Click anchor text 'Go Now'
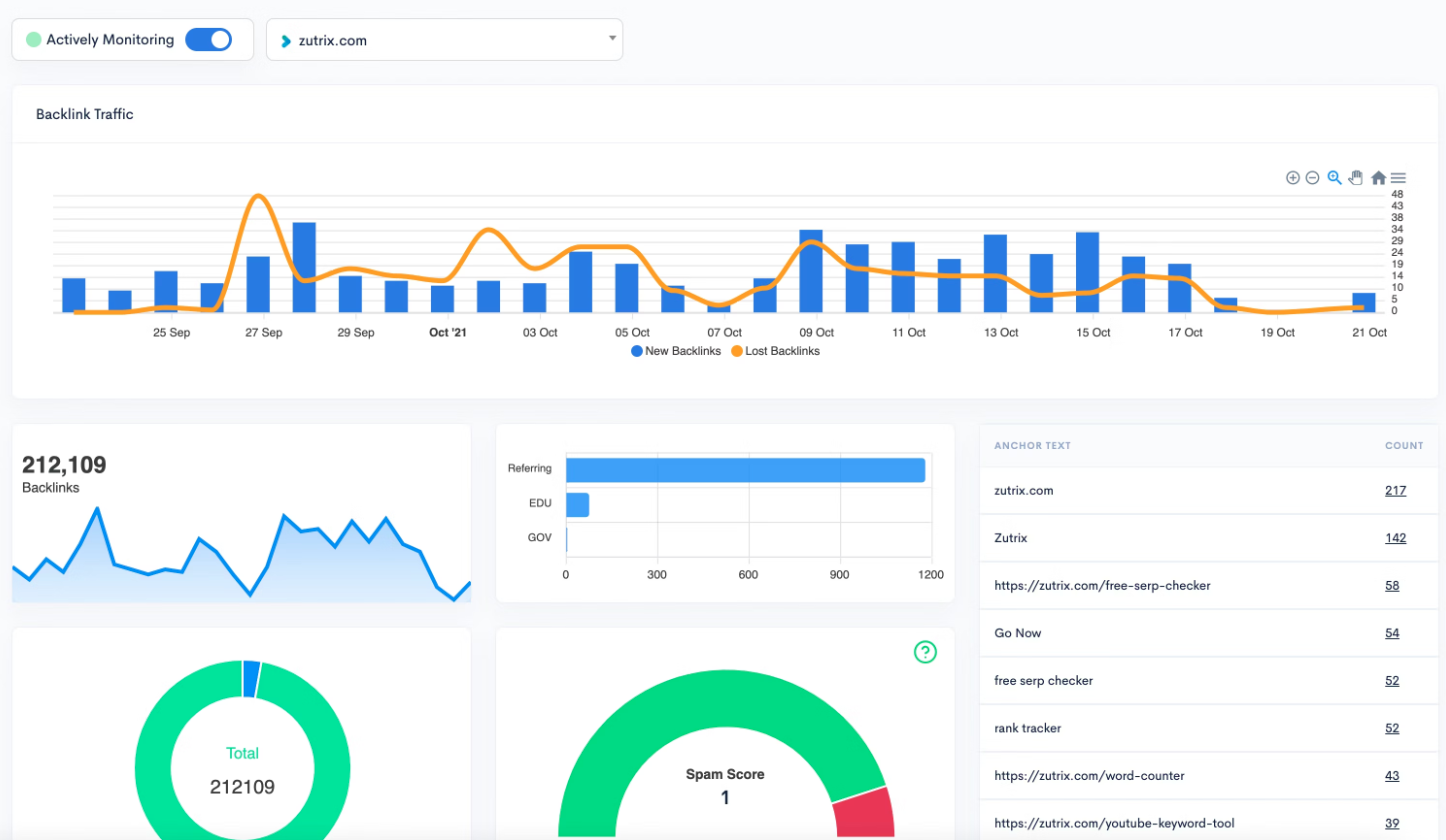Screen dimensions: 1446x840 (x=1018, y=633)
